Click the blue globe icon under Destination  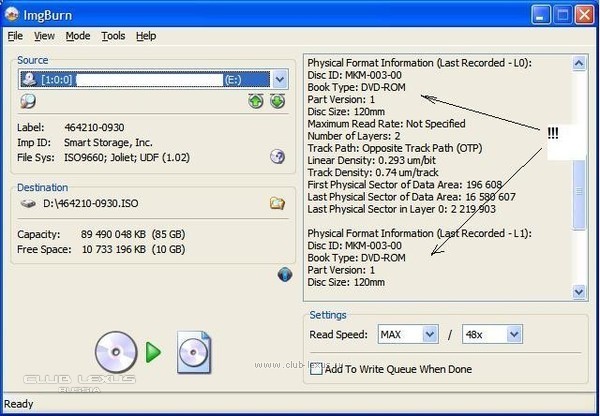tap(284, 275)
